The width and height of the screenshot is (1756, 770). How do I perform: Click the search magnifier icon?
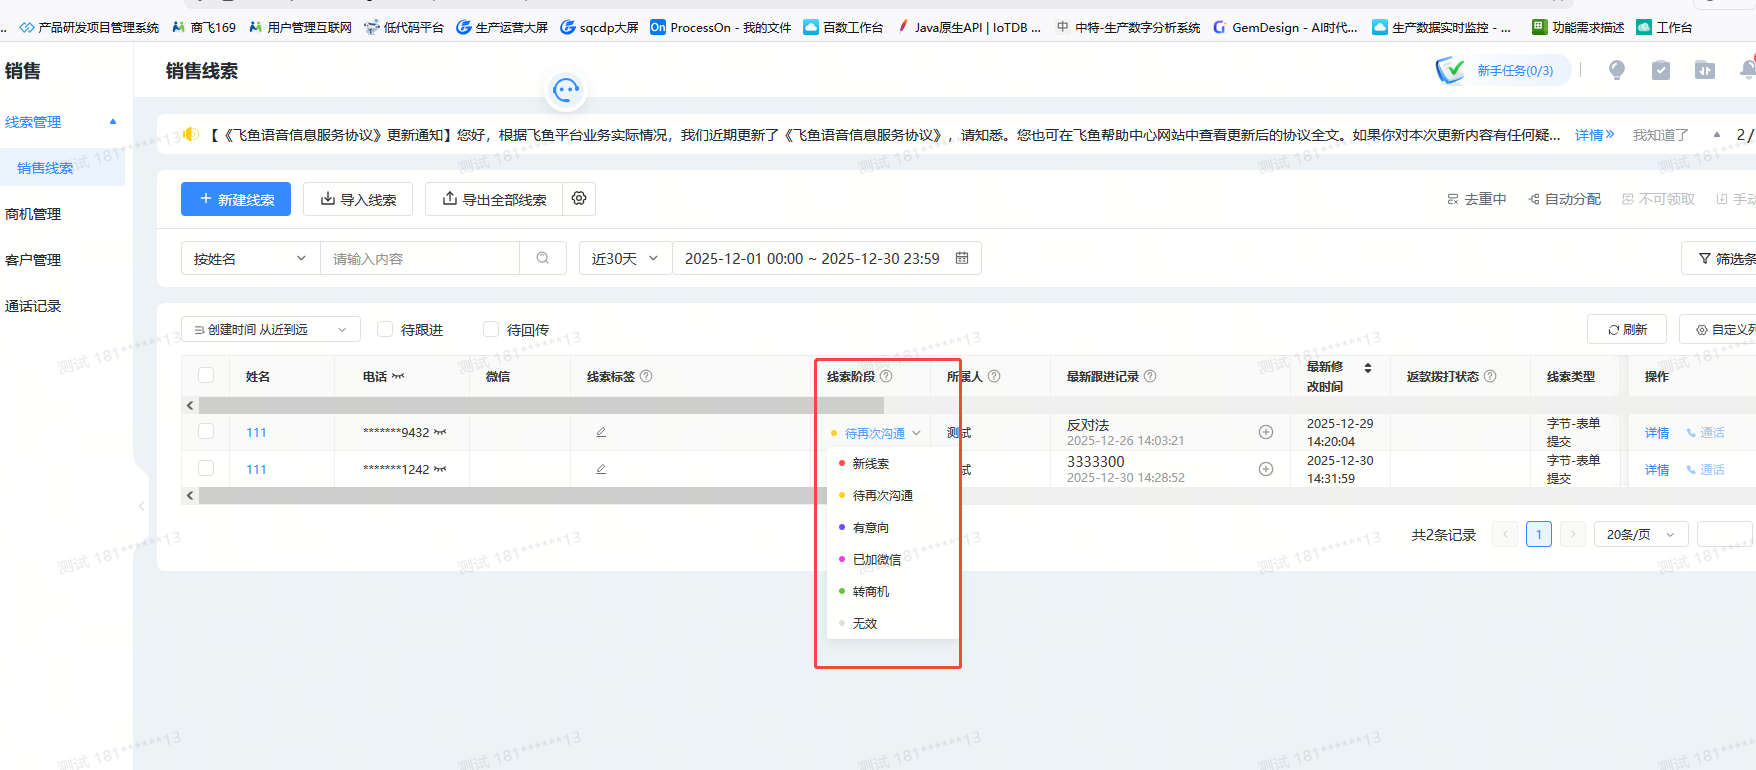tap(543, 258)
